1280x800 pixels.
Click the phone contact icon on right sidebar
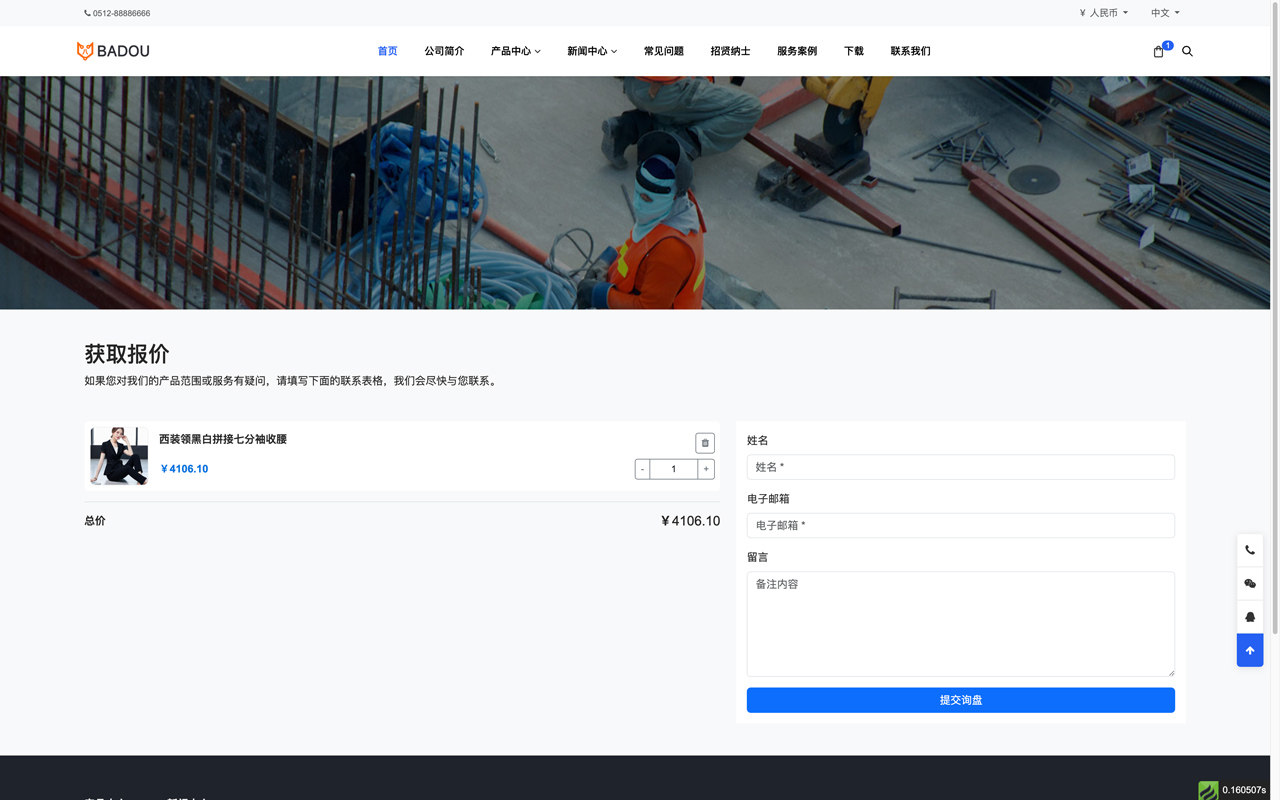click(1249, 549)
